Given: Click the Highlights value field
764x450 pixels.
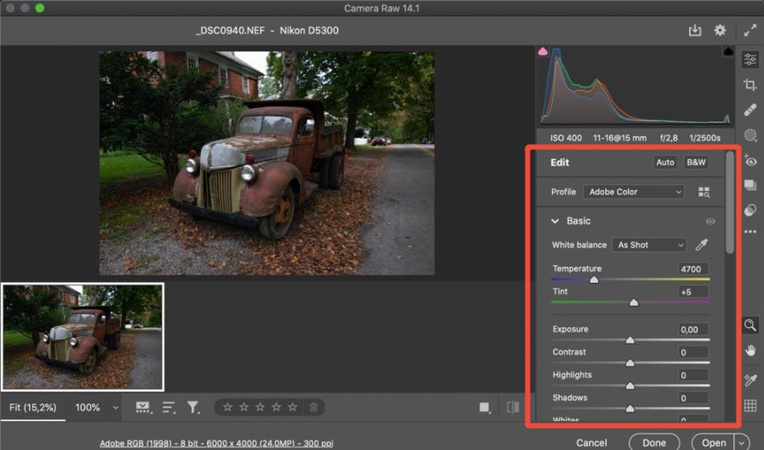Looking at the screenshot, I should [693, 375].
